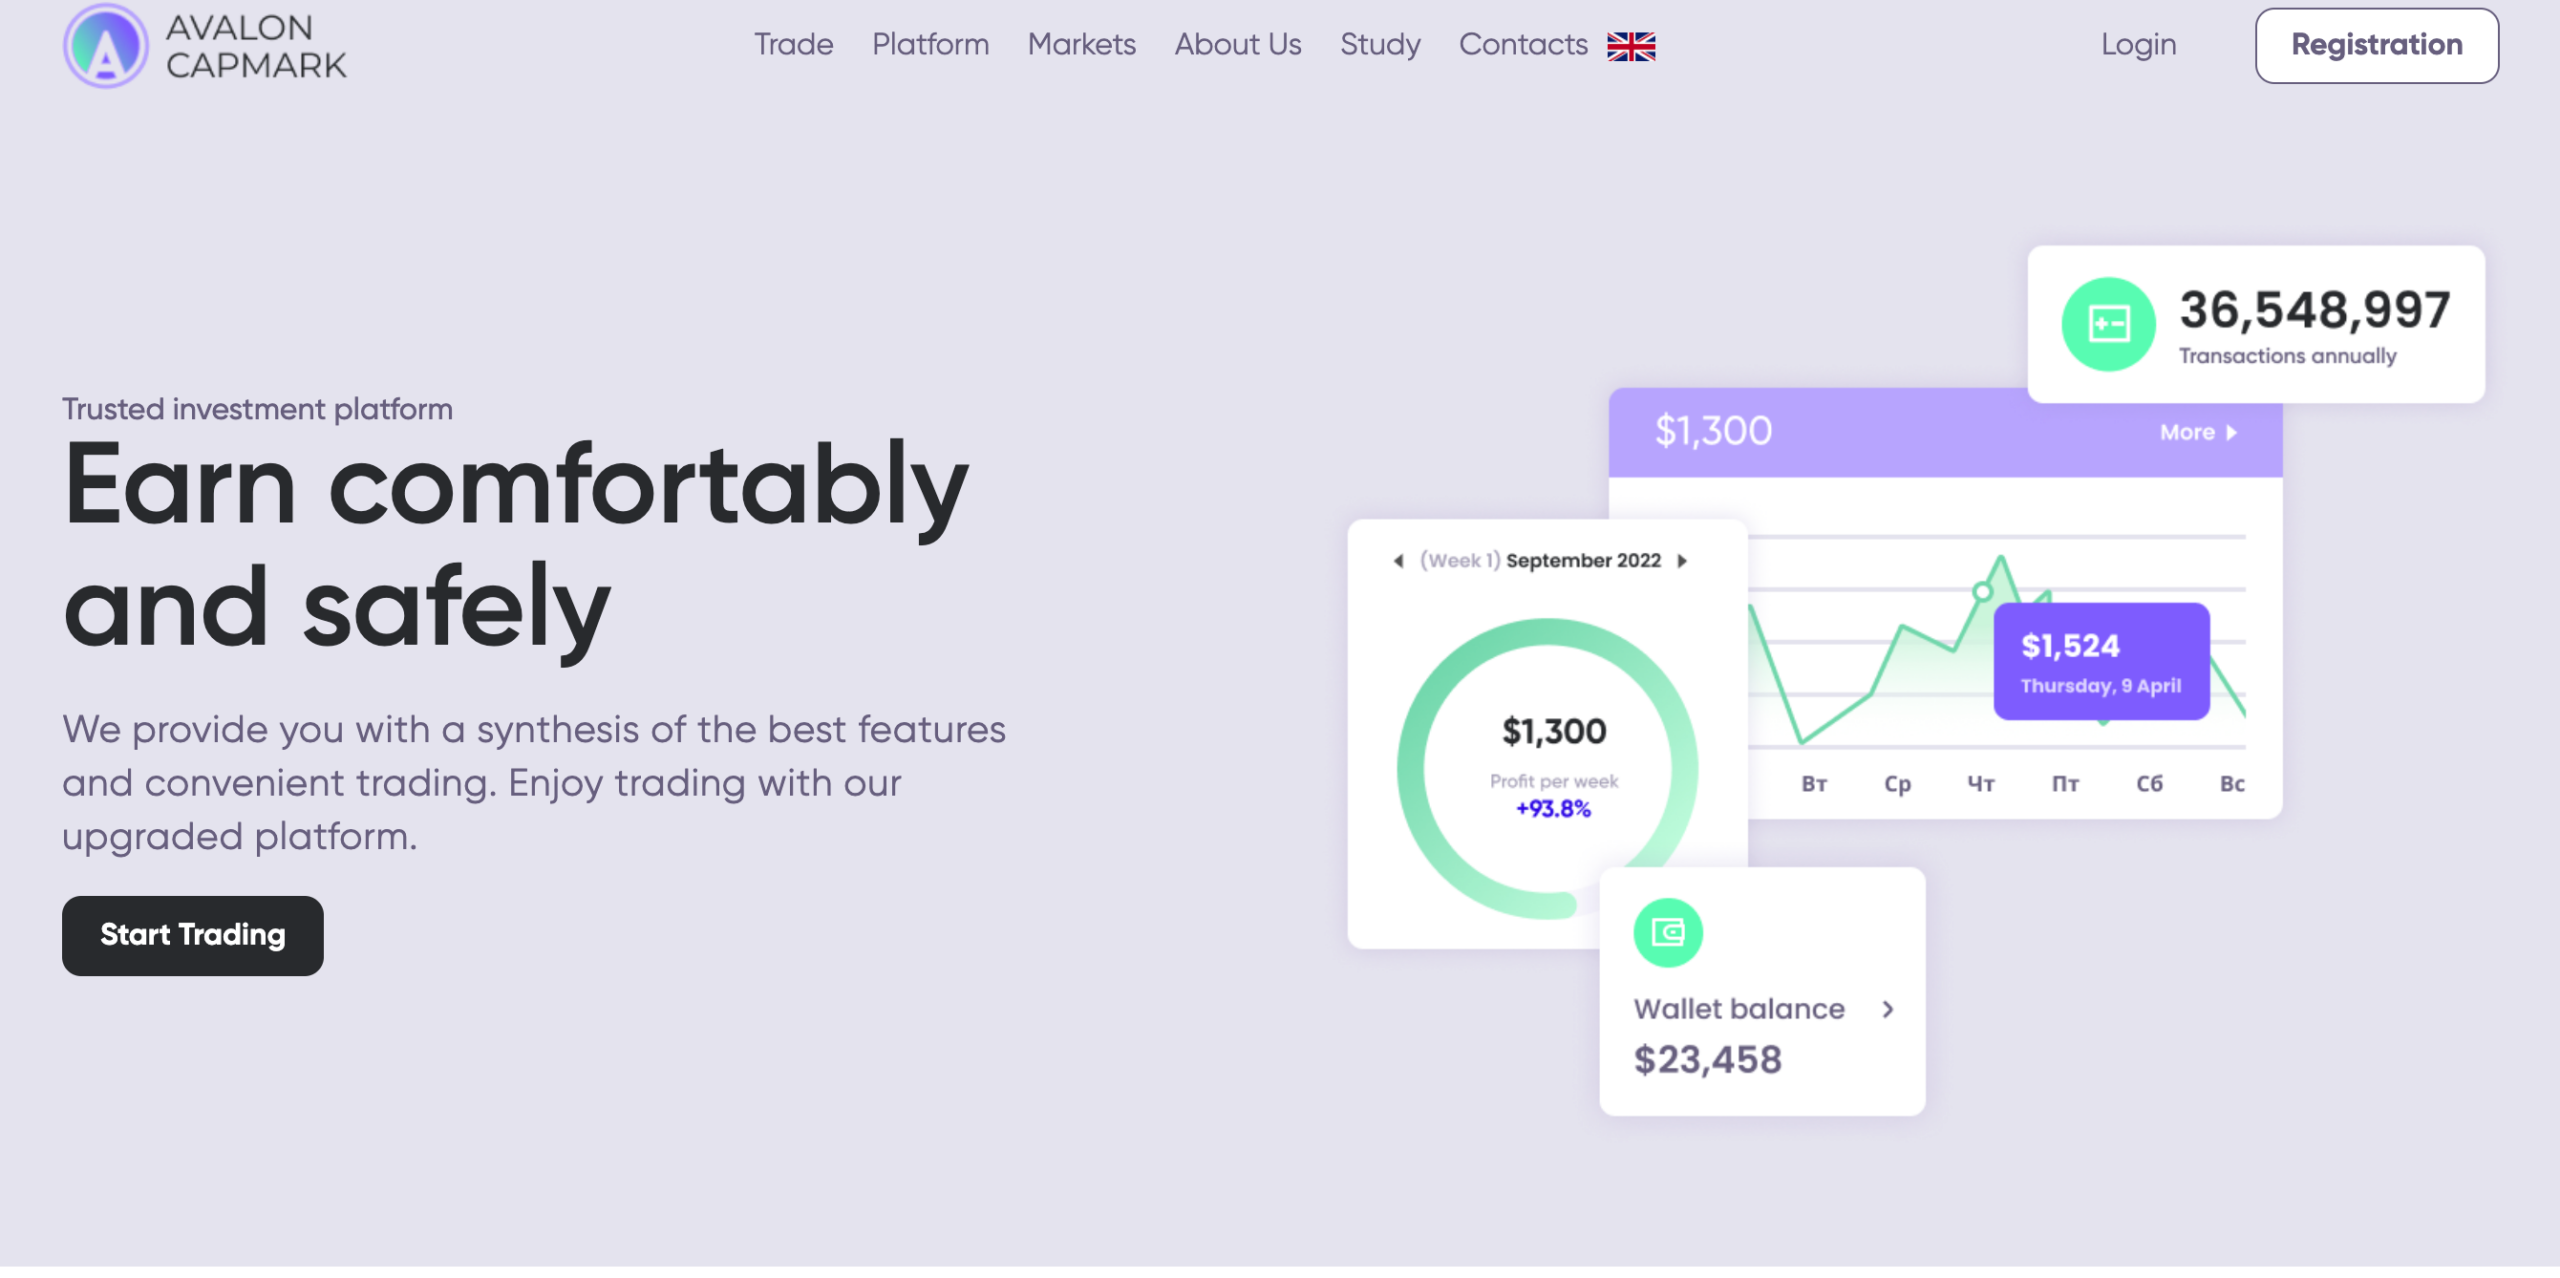Click the green wallet icon
Viewport: 2560px width, 1278px height.
click(1668, 933)
